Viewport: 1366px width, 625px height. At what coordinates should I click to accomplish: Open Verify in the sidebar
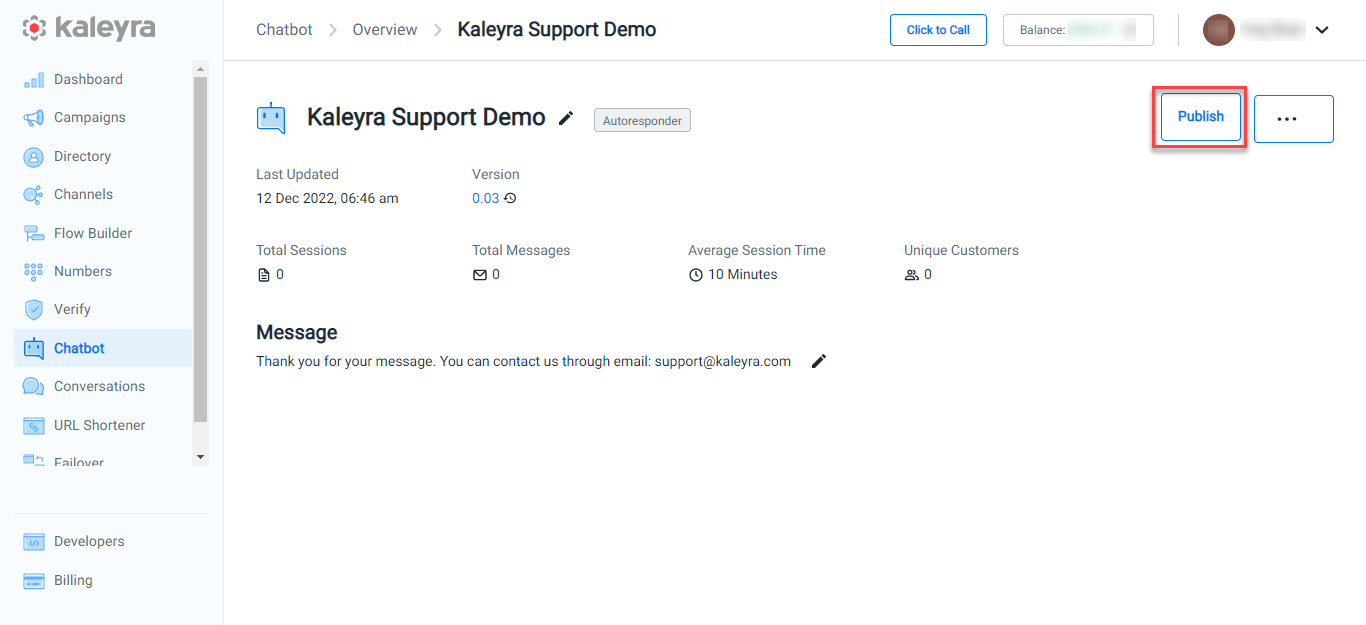[72, 310]
